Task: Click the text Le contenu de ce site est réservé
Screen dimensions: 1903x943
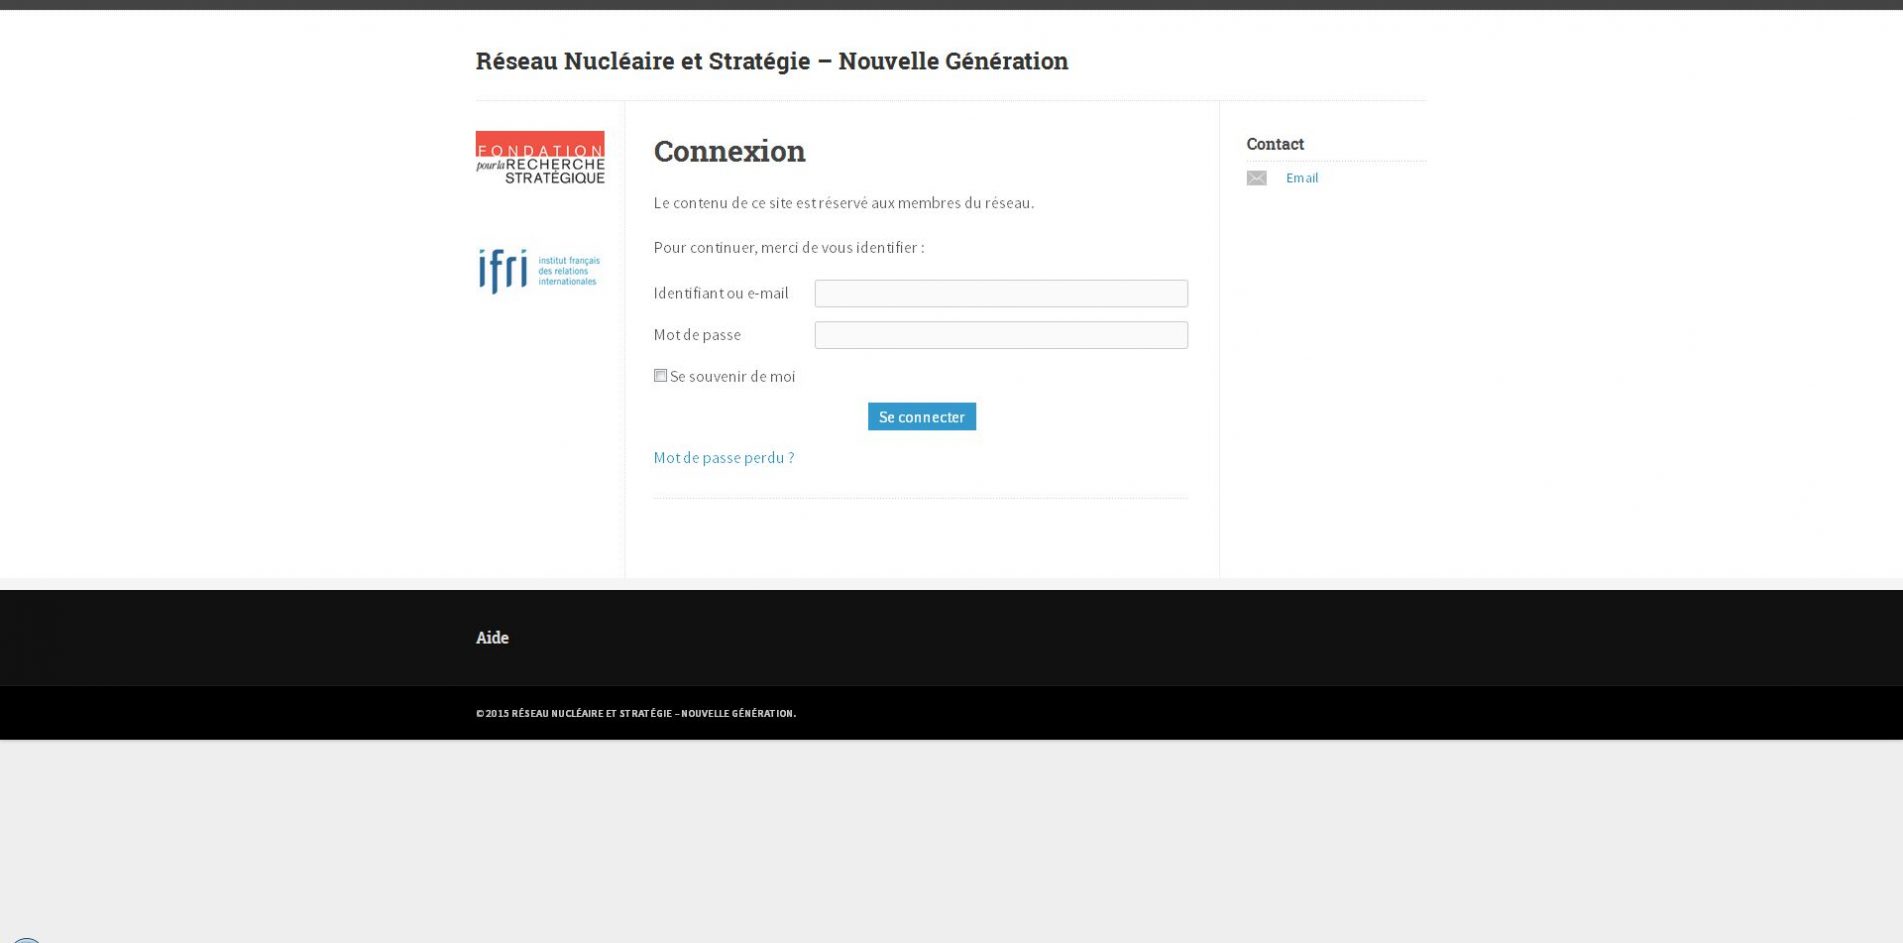Action: (x=844, y=203)
